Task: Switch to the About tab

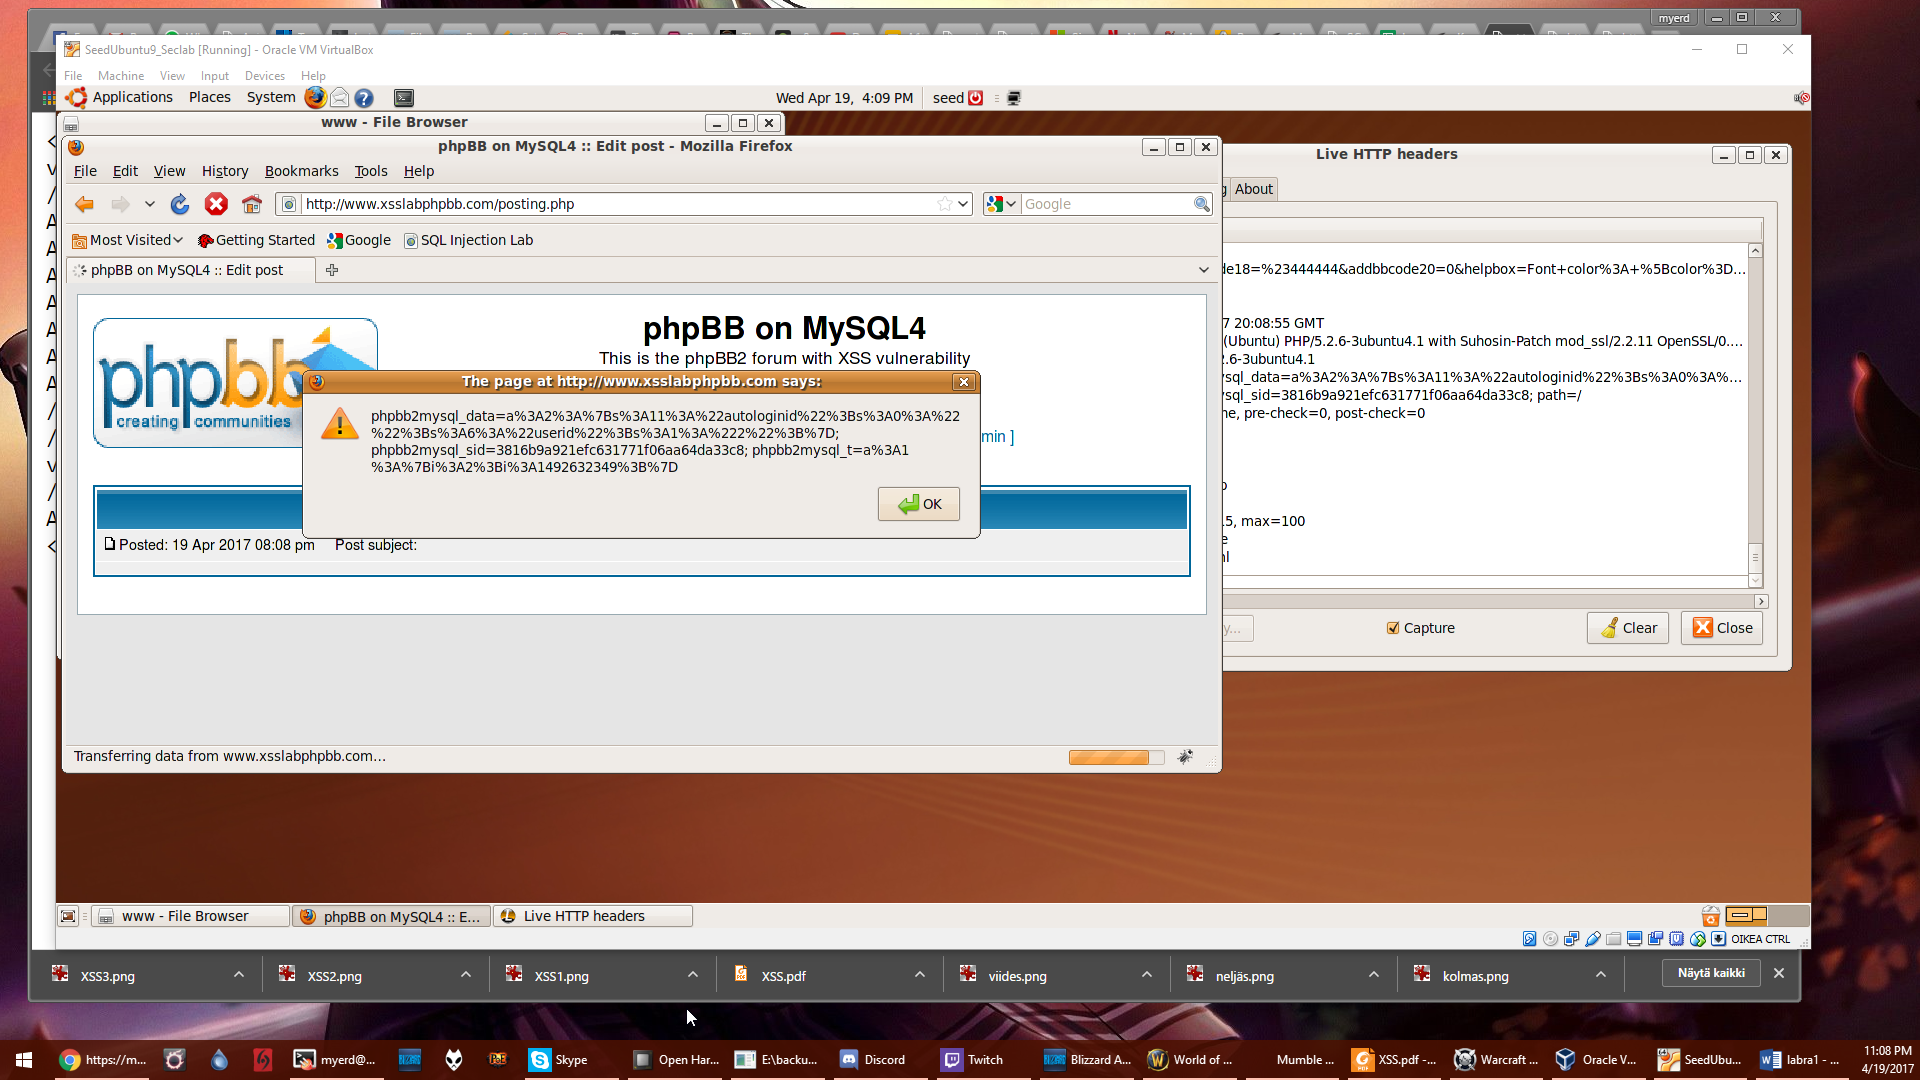Action: pos(1253,189)
